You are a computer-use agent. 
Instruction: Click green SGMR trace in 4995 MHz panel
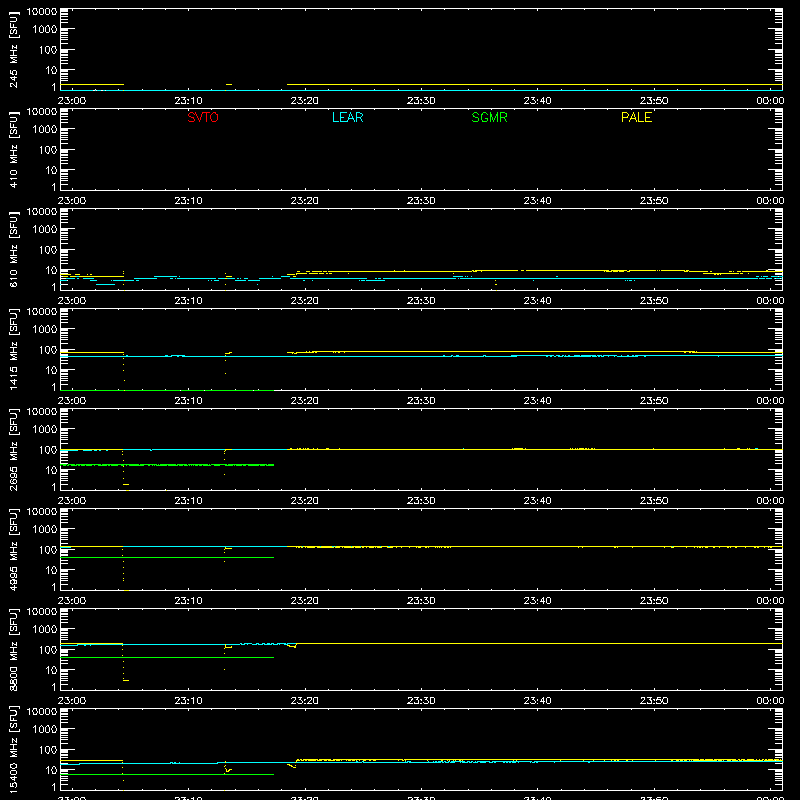[x=167, y=557]
